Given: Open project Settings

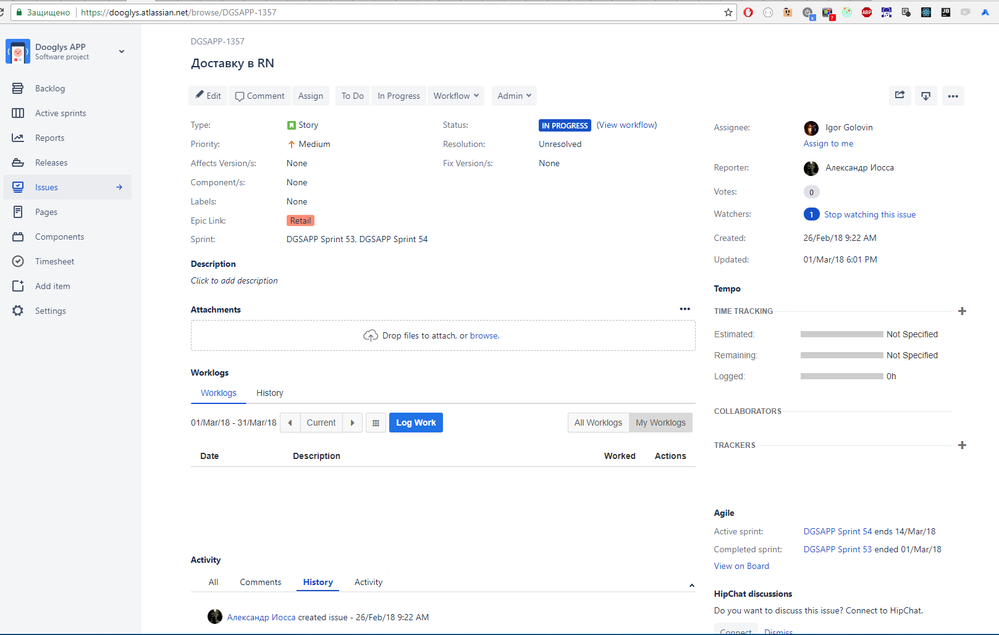Looking at the screenshot, I should pos(50,311).
